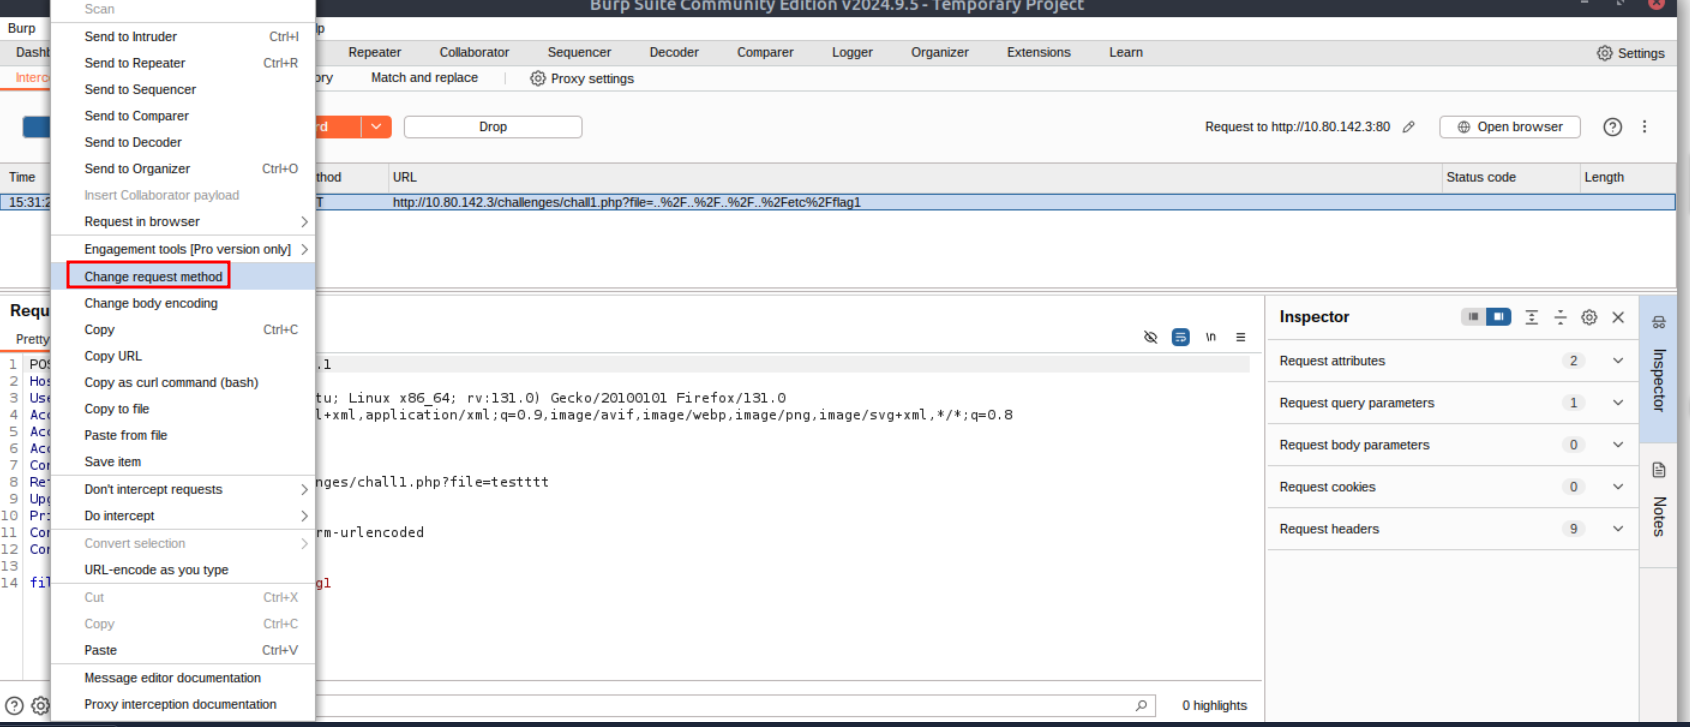Expand Request headers section
Viewport: 1690px width, 727px height.
coord(1617,529)
